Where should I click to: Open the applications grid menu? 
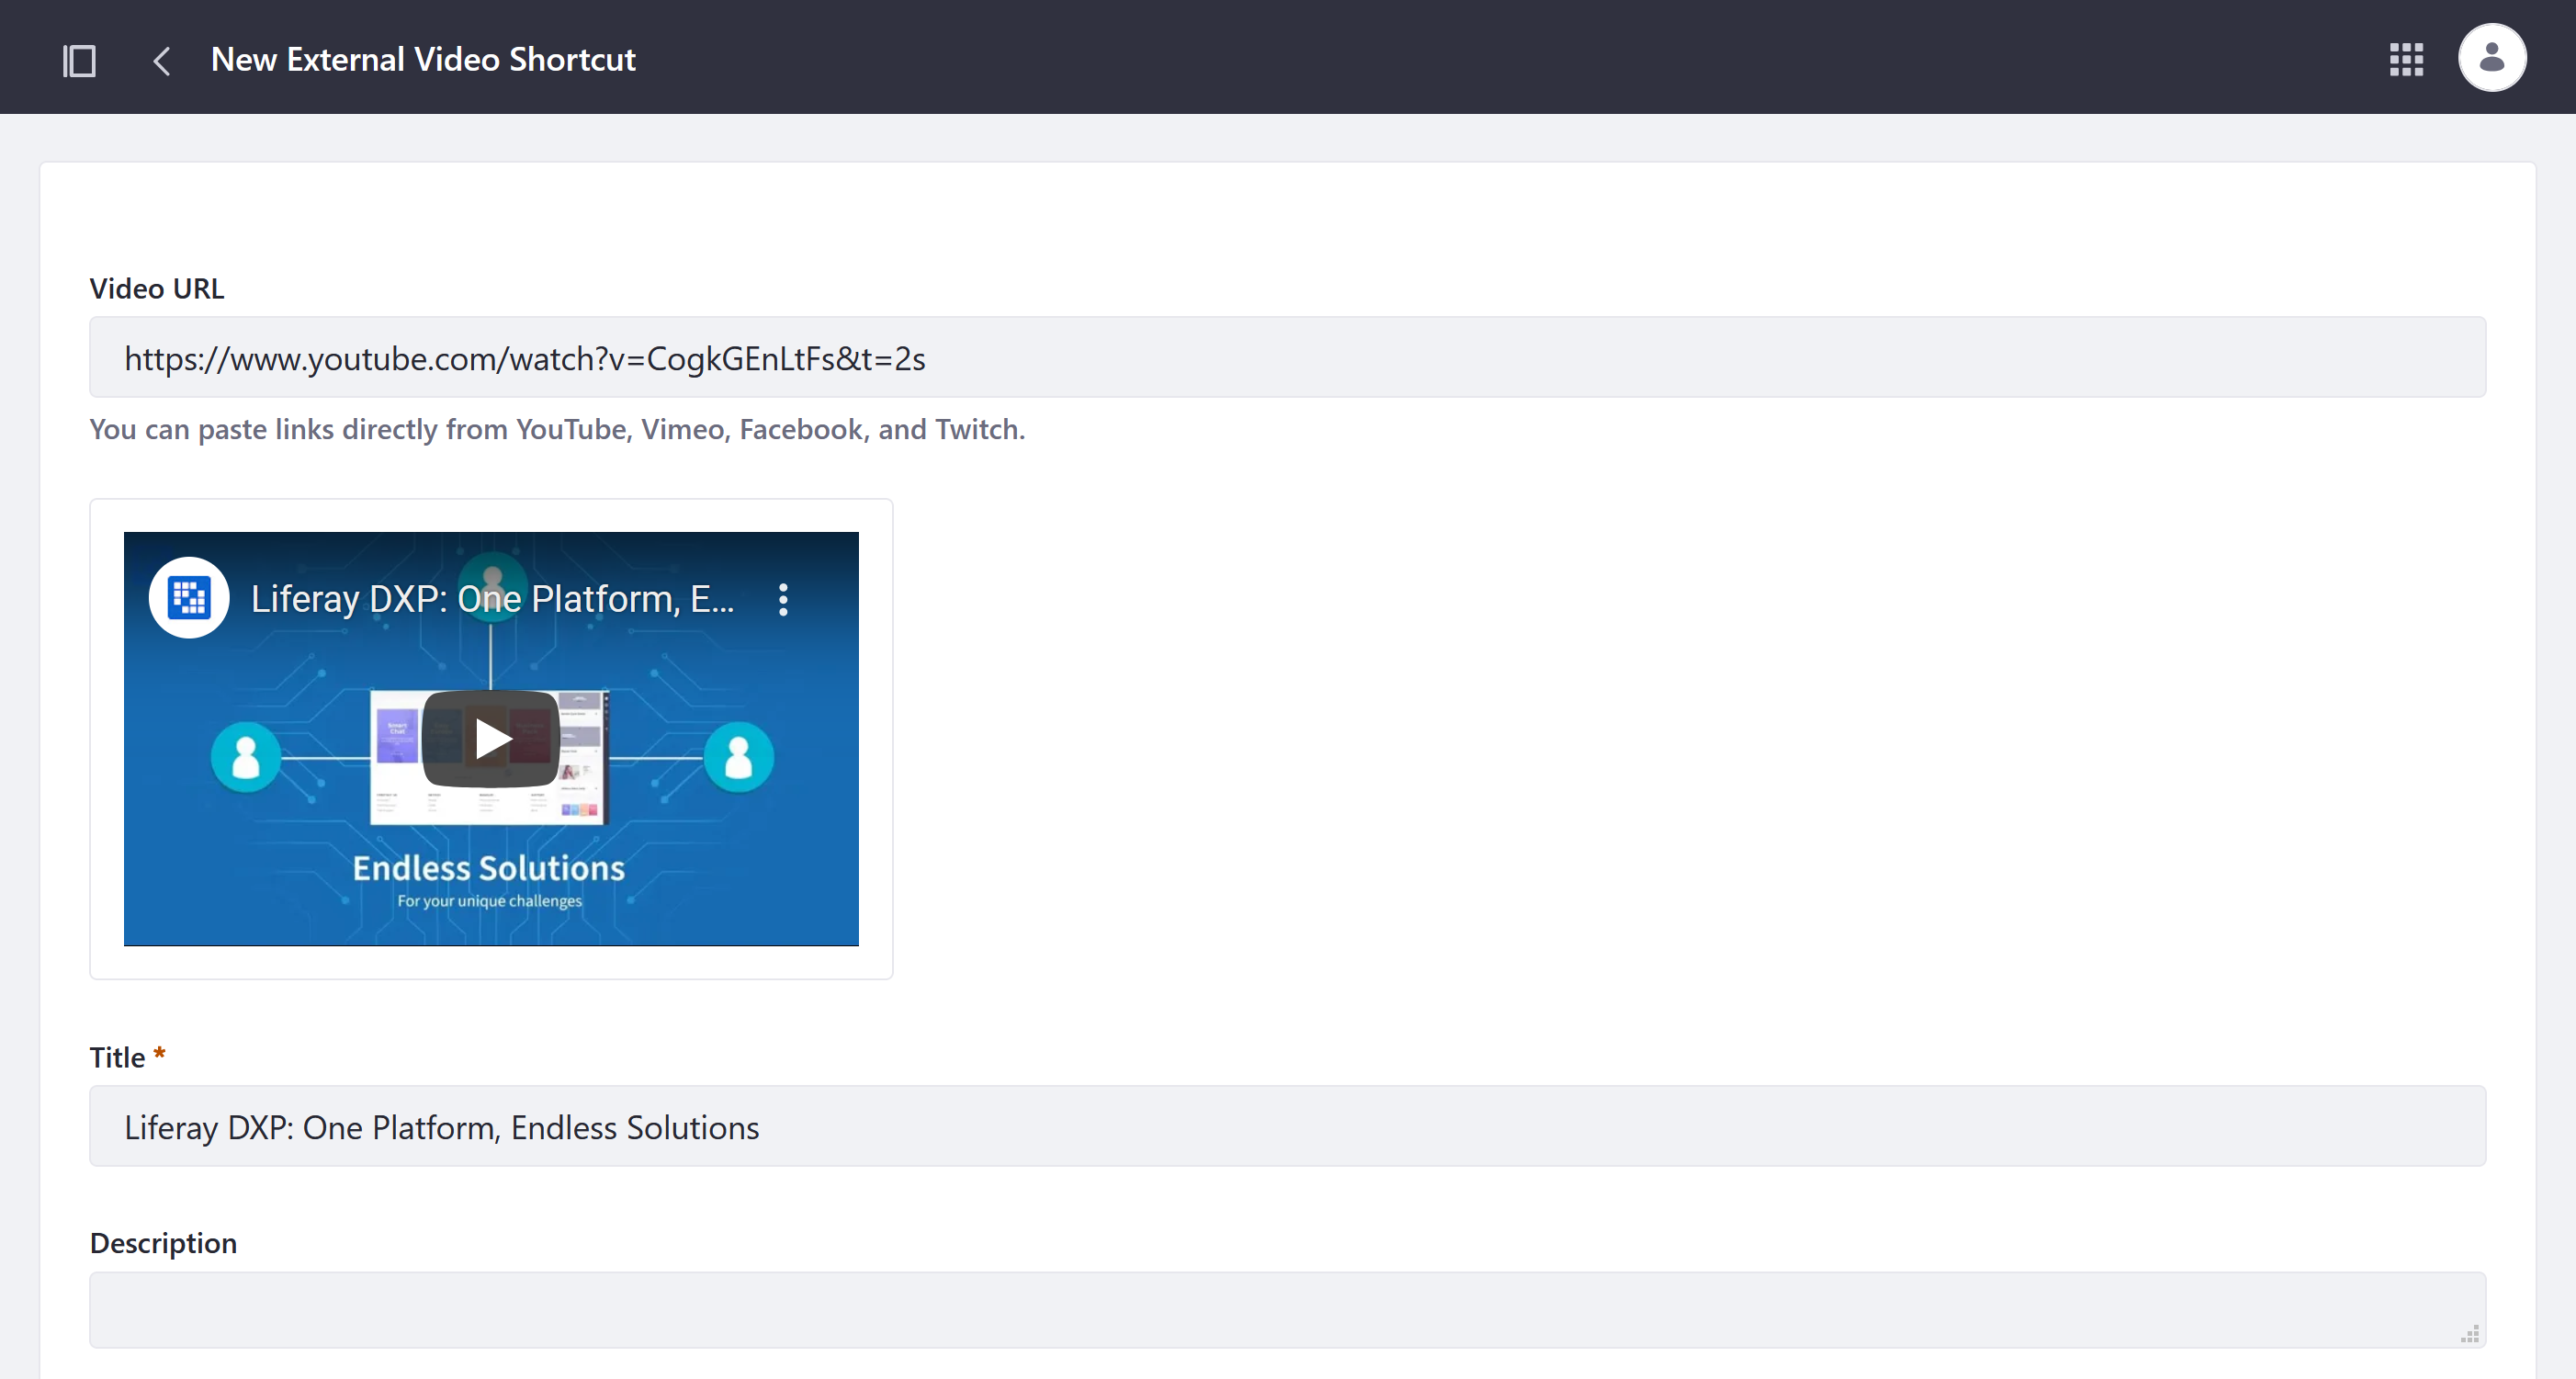(x=2406, y=59)
